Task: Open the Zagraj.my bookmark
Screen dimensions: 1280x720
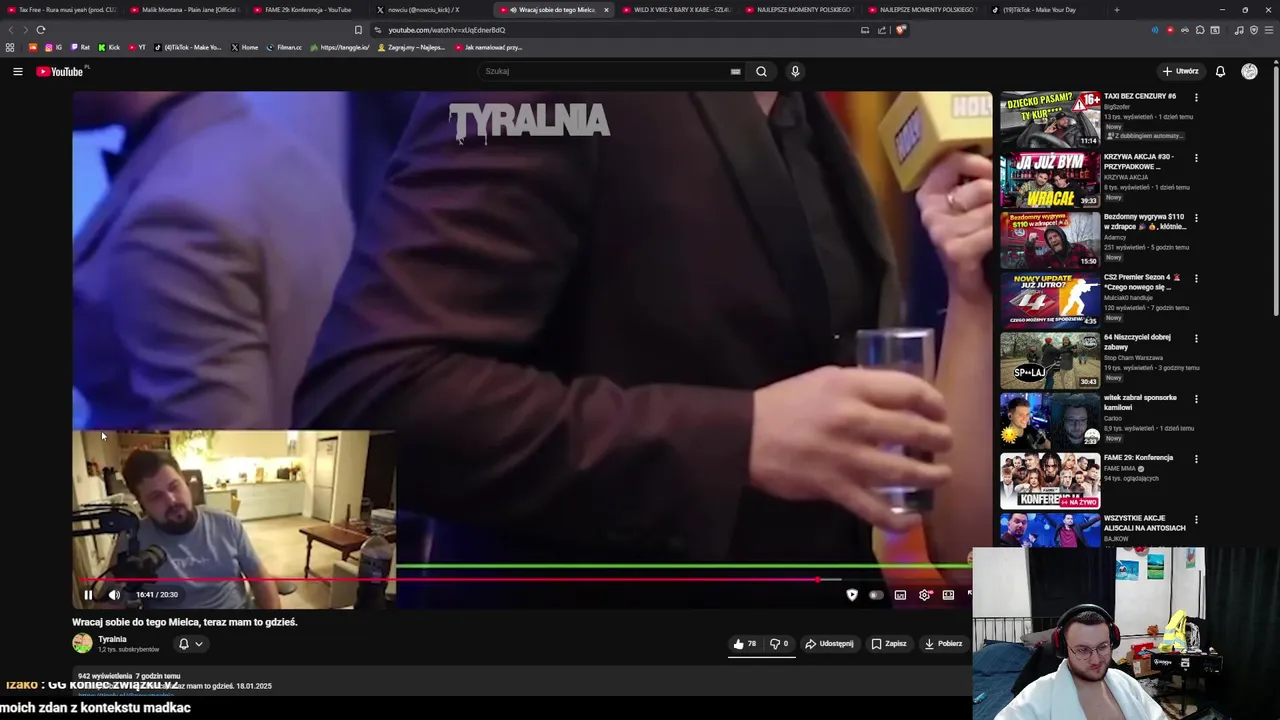Action: [x=412, y=47]
